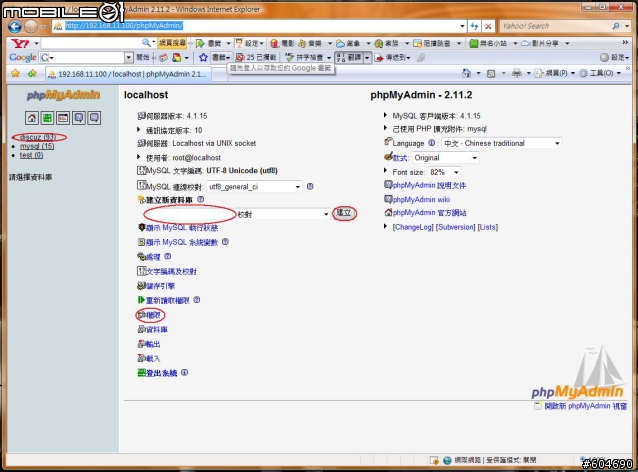This screenshot has height=472, width=638.
Task: Open the mysql (15) database link
Action: [x=37, y=146]
